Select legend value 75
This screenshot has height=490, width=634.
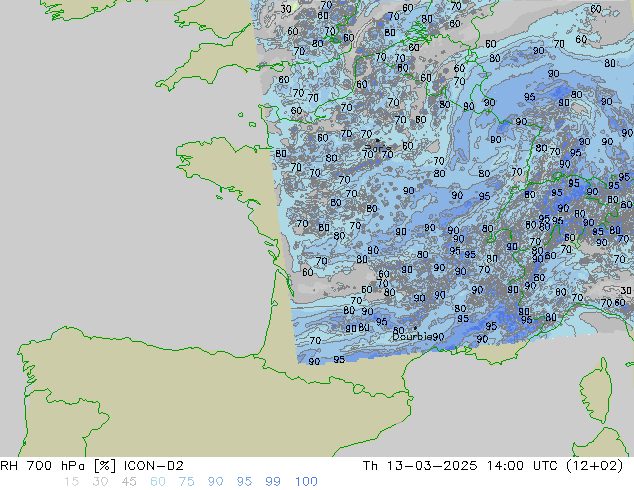[x=186, y=482]
